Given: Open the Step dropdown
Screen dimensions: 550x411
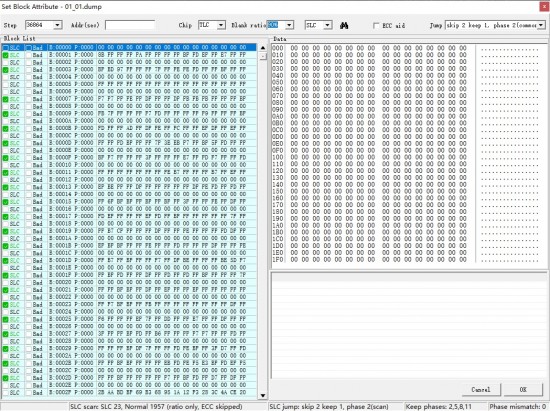Looking at the screenshot, I should coord(58,25).
